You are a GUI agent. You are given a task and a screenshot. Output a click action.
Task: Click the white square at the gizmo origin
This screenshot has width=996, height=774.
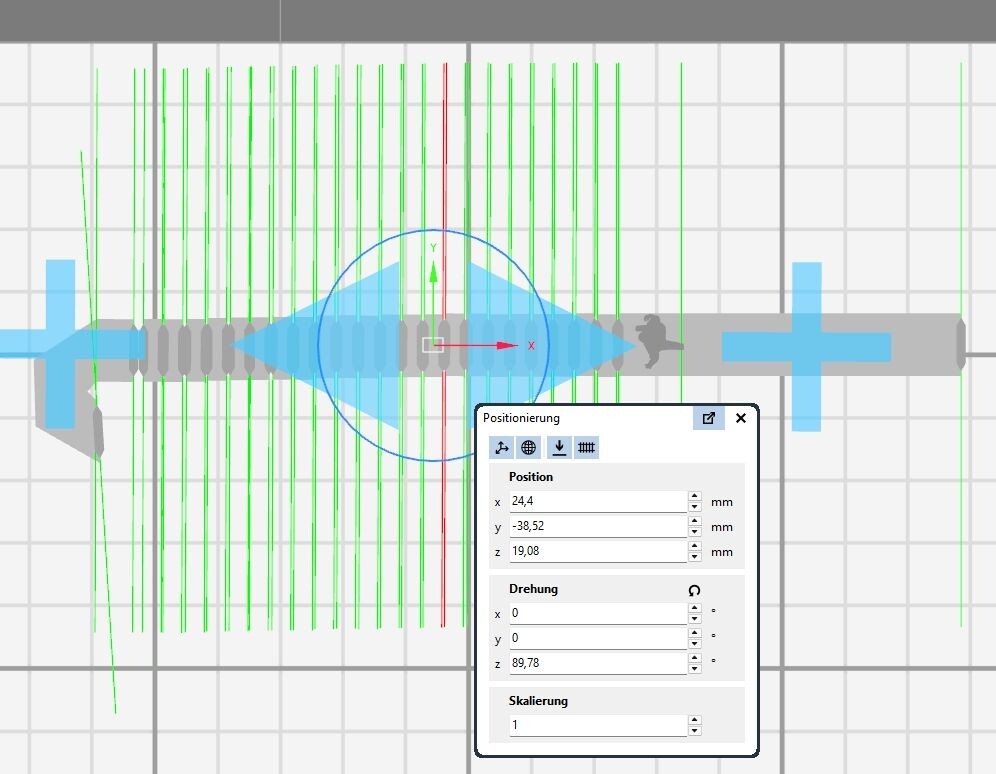(x=433, y=345)
